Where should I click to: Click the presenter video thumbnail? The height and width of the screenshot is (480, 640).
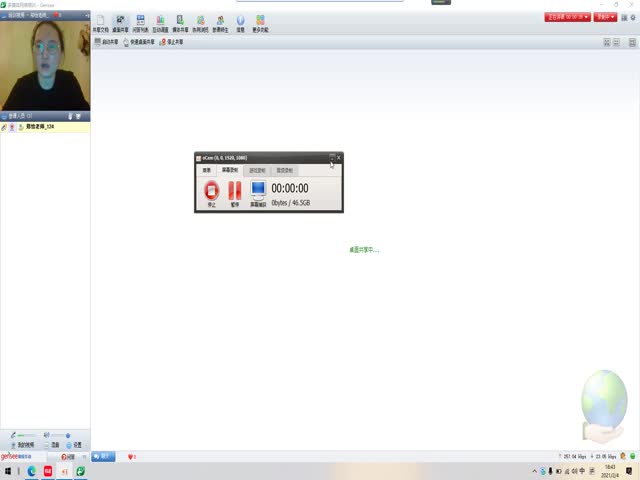(x=45, y=65)
